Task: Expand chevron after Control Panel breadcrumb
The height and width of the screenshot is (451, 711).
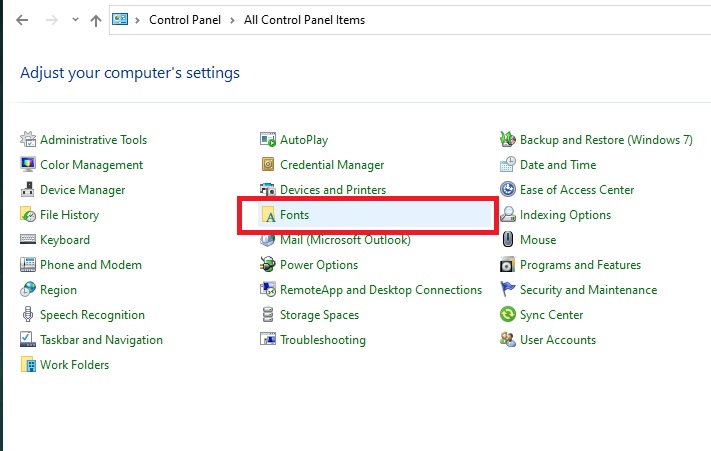Action: 232,20
